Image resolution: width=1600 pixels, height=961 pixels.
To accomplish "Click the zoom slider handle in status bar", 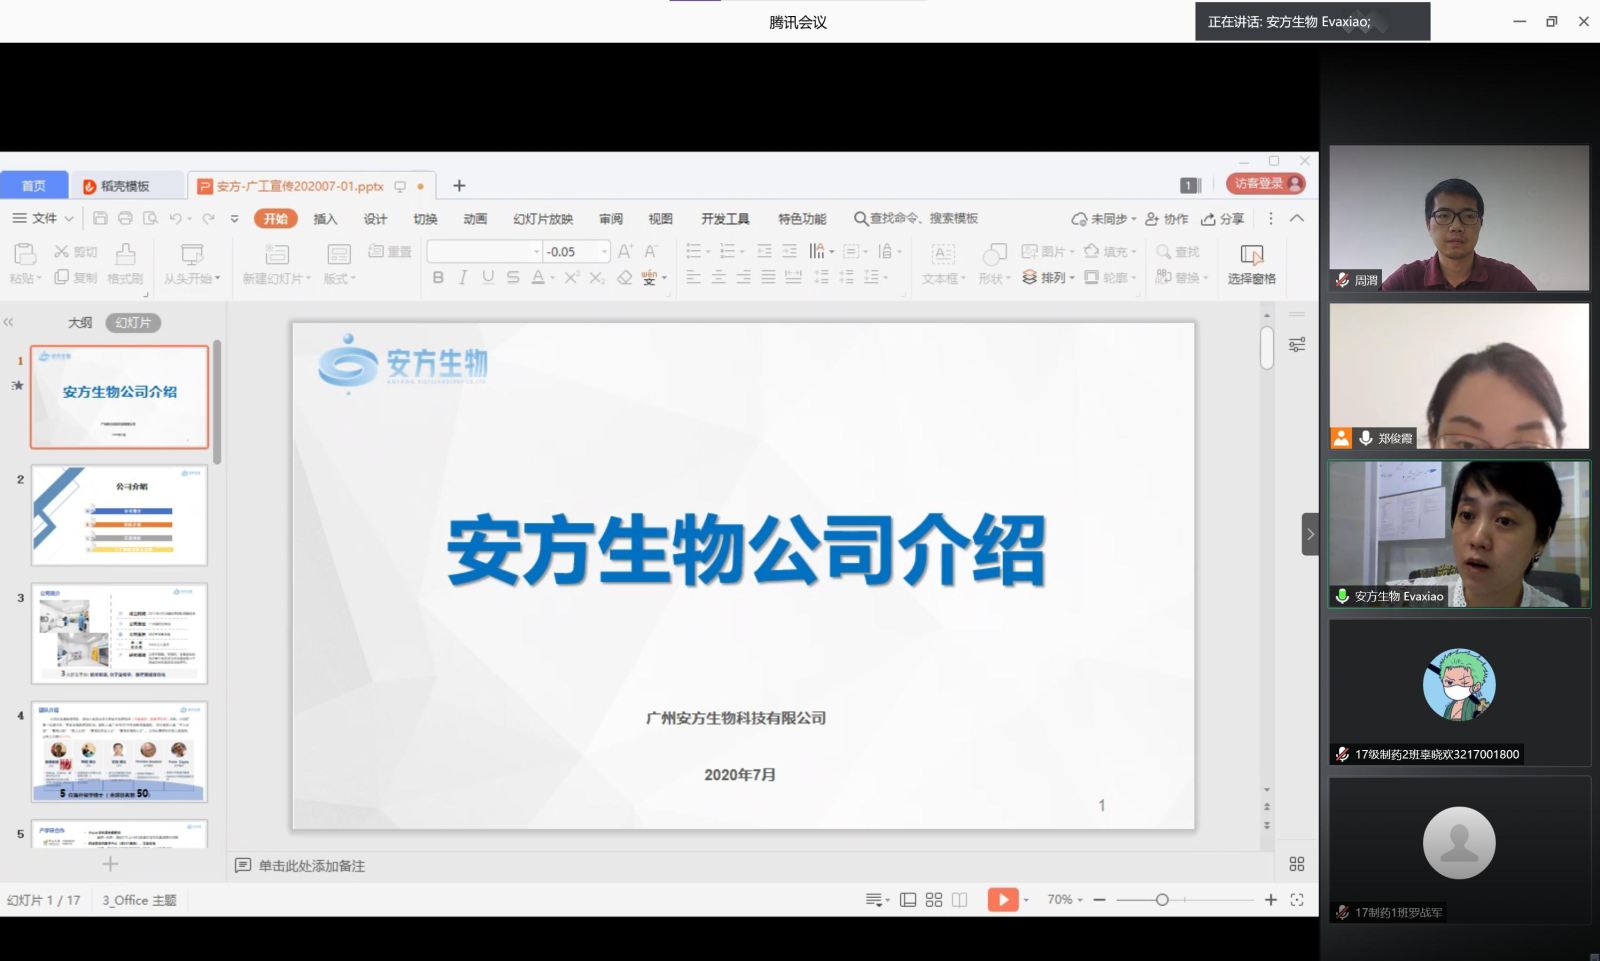I will coord(1162,900).
